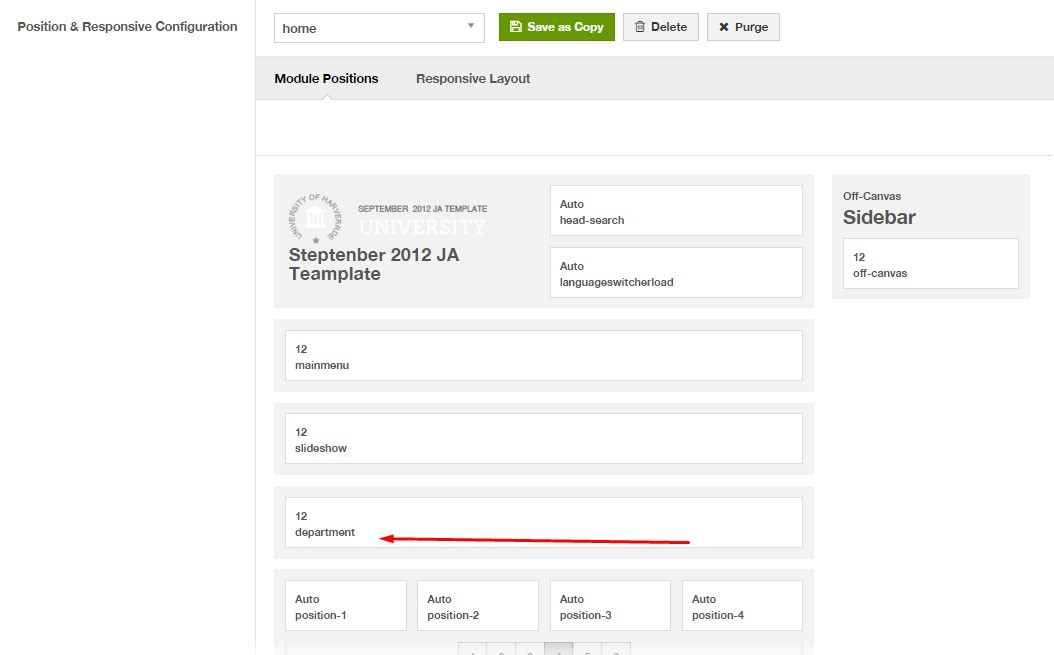
Task: Select the position-3 block
Action: (x=610, y=606)
